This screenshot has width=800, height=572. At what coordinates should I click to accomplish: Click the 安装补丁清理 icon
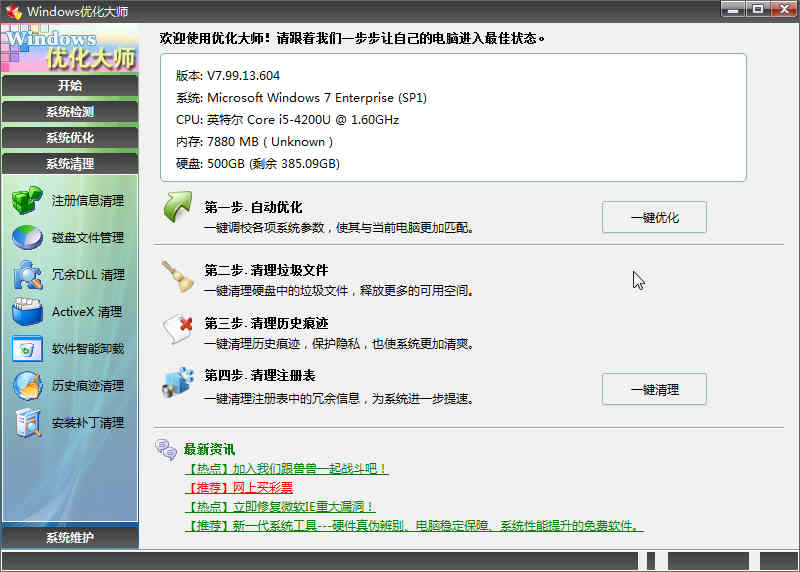[x=27, y=422]
